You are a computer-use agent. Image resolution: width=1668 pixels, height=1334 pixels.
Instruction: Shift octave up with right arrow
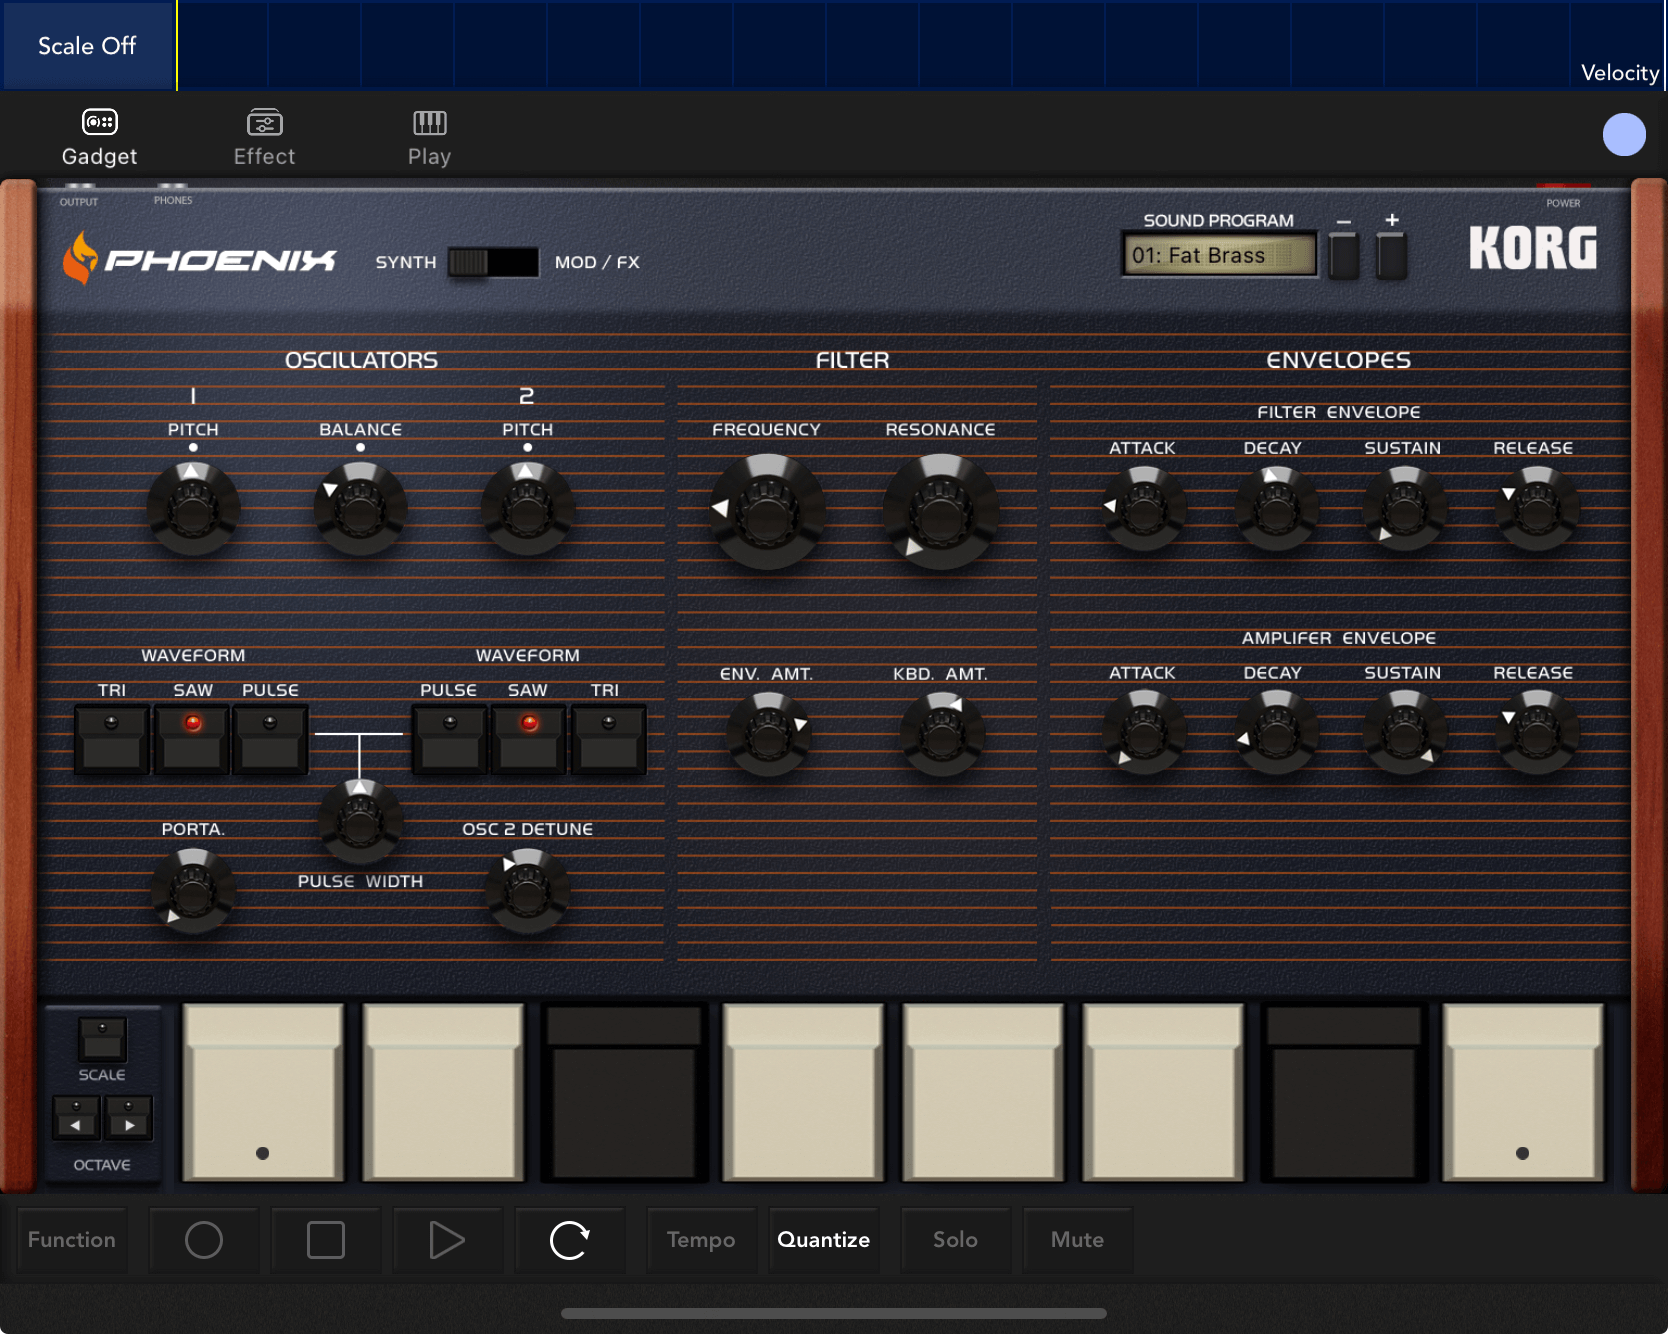[128, 1117]
